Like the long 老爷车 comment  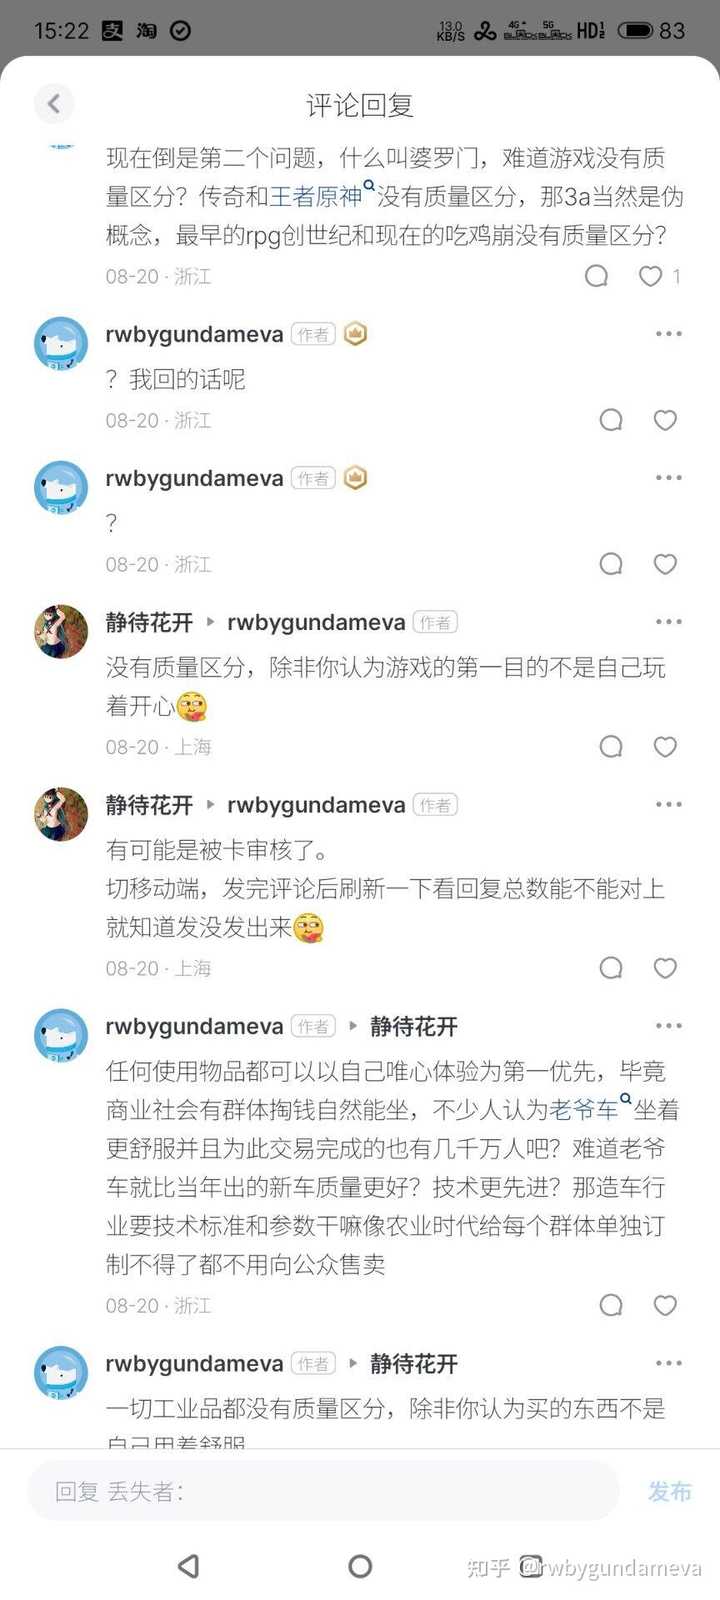665,1305
